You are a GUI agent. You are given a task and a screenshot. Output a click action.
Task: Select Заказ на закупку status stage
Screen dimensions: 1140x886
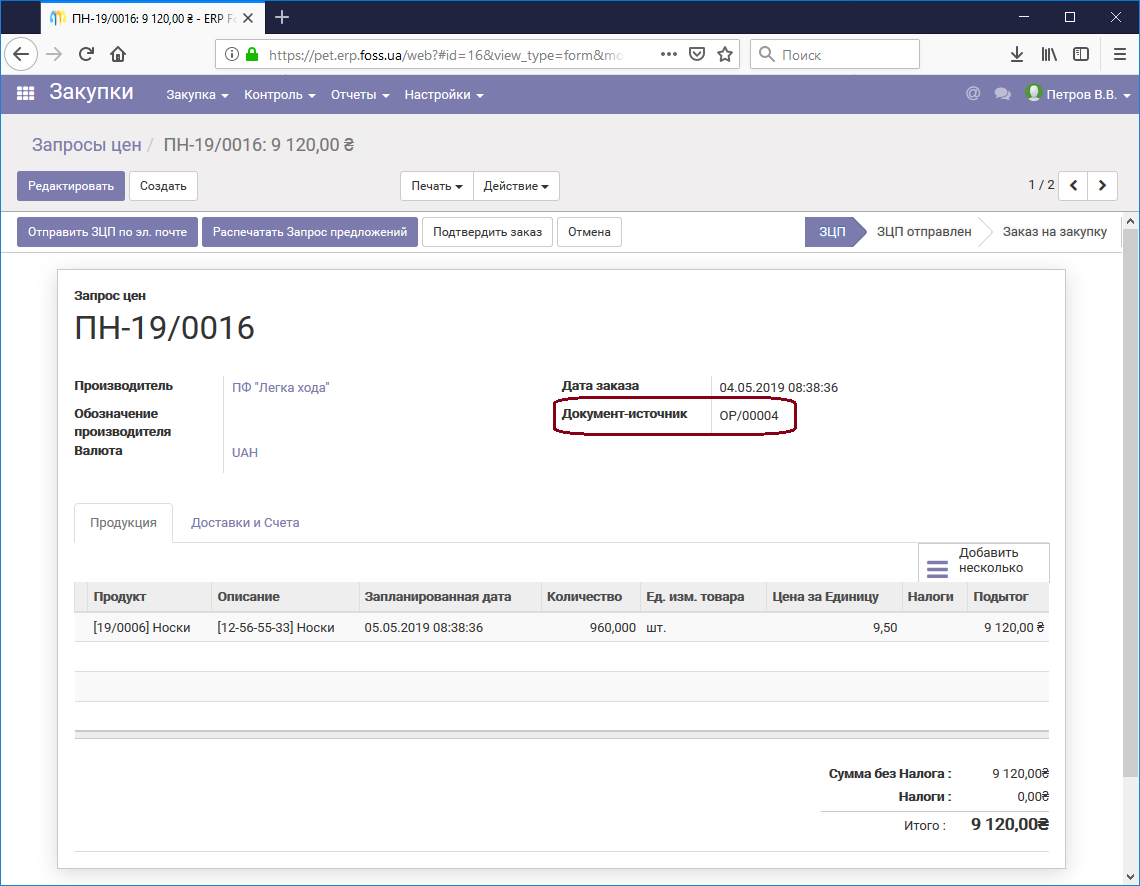tap(1054, 231)
